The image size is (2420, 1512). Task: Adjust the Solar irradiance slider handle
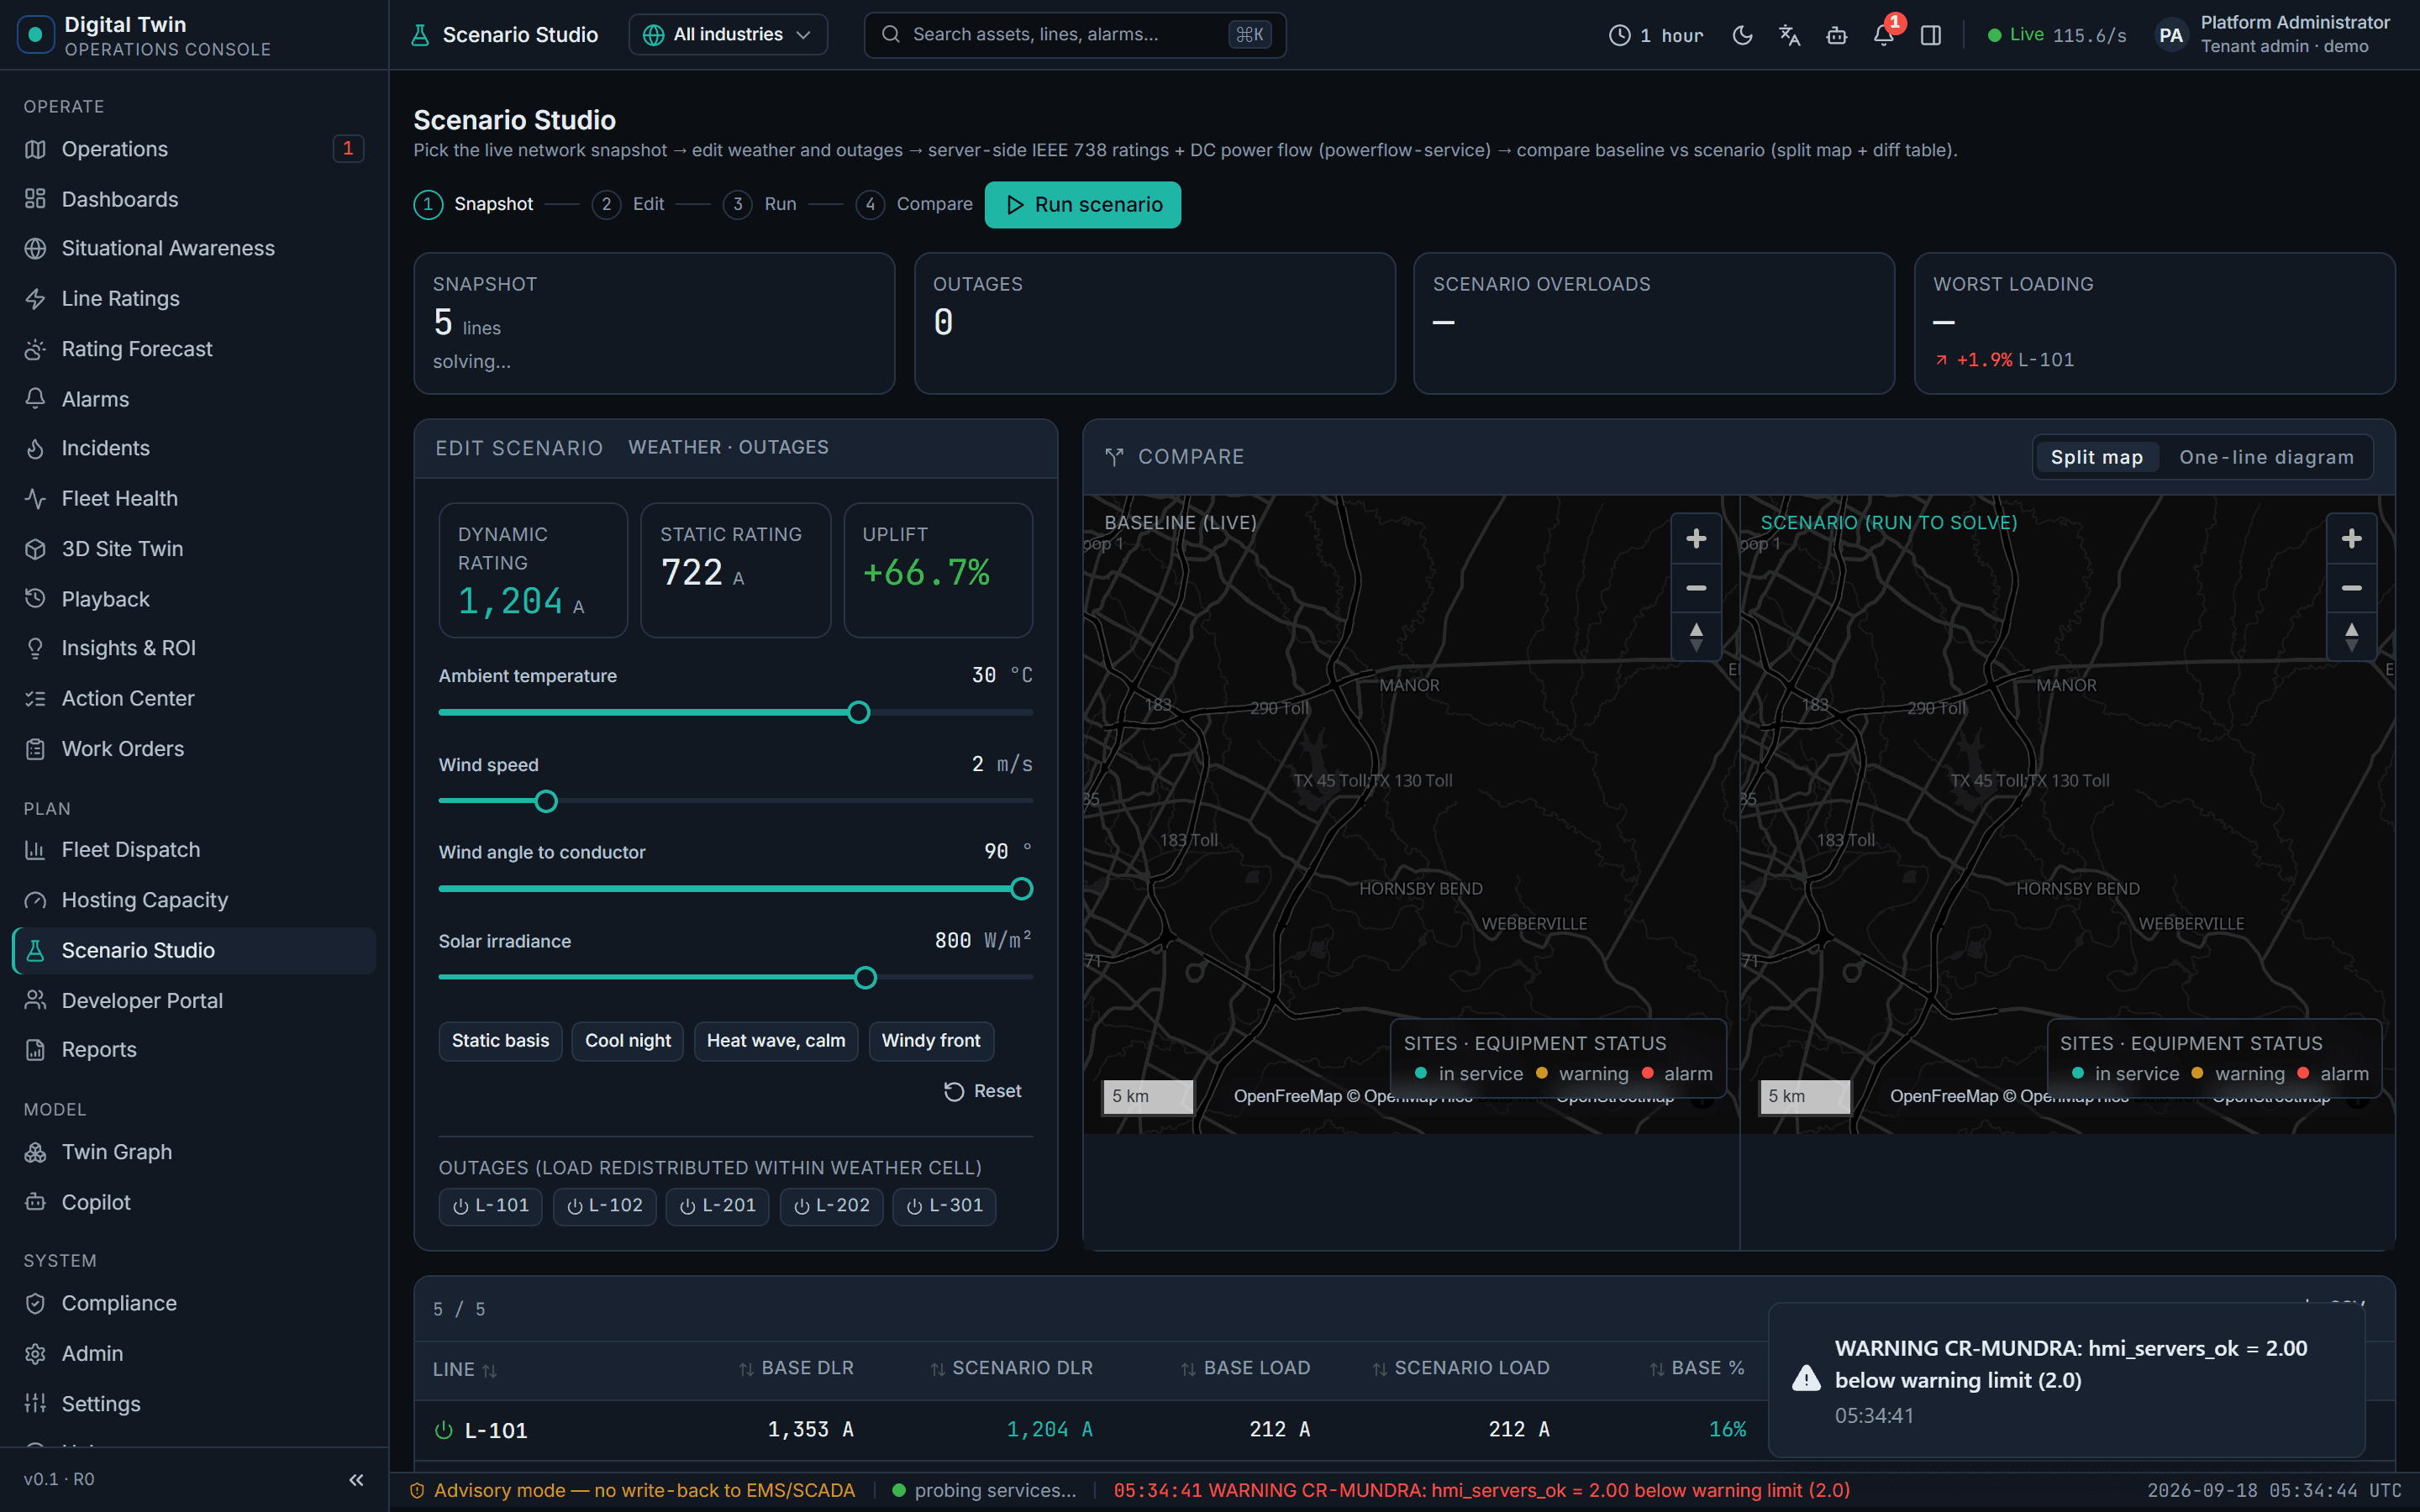pyautogui.click(x=866, y=978)
